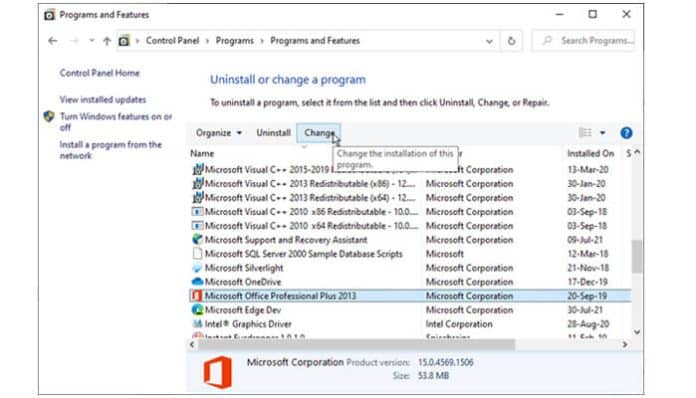Image resolution: width=696 pixels, height=398 pixels.
Task: Open Install a program from the network
Action: click(111, 150)
